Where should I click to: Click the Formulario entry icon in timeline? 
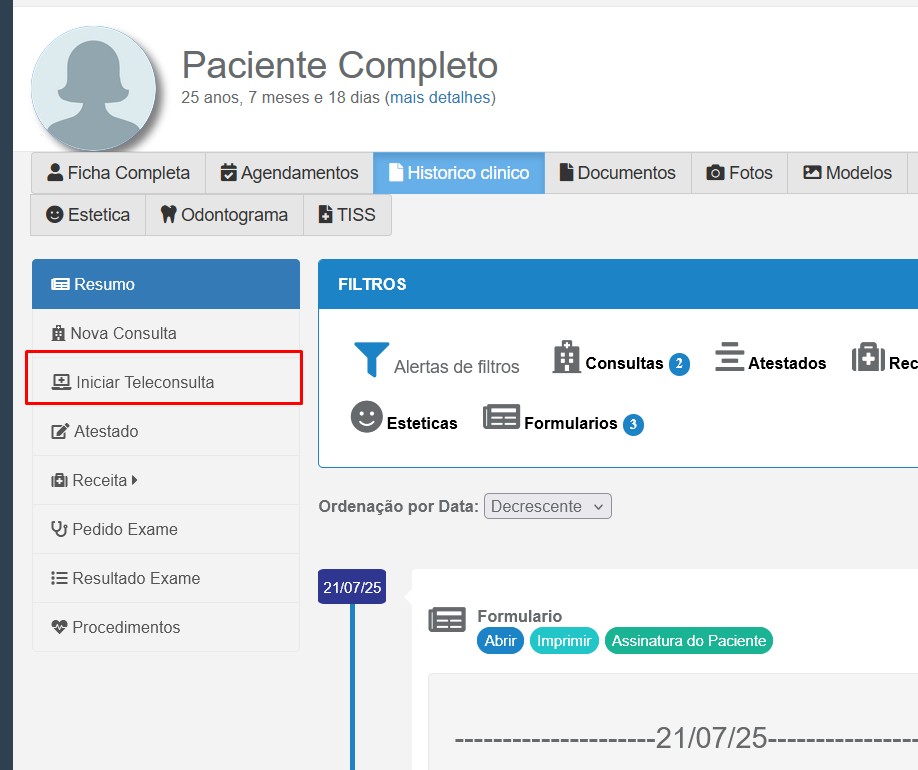(x=447, y=620)
